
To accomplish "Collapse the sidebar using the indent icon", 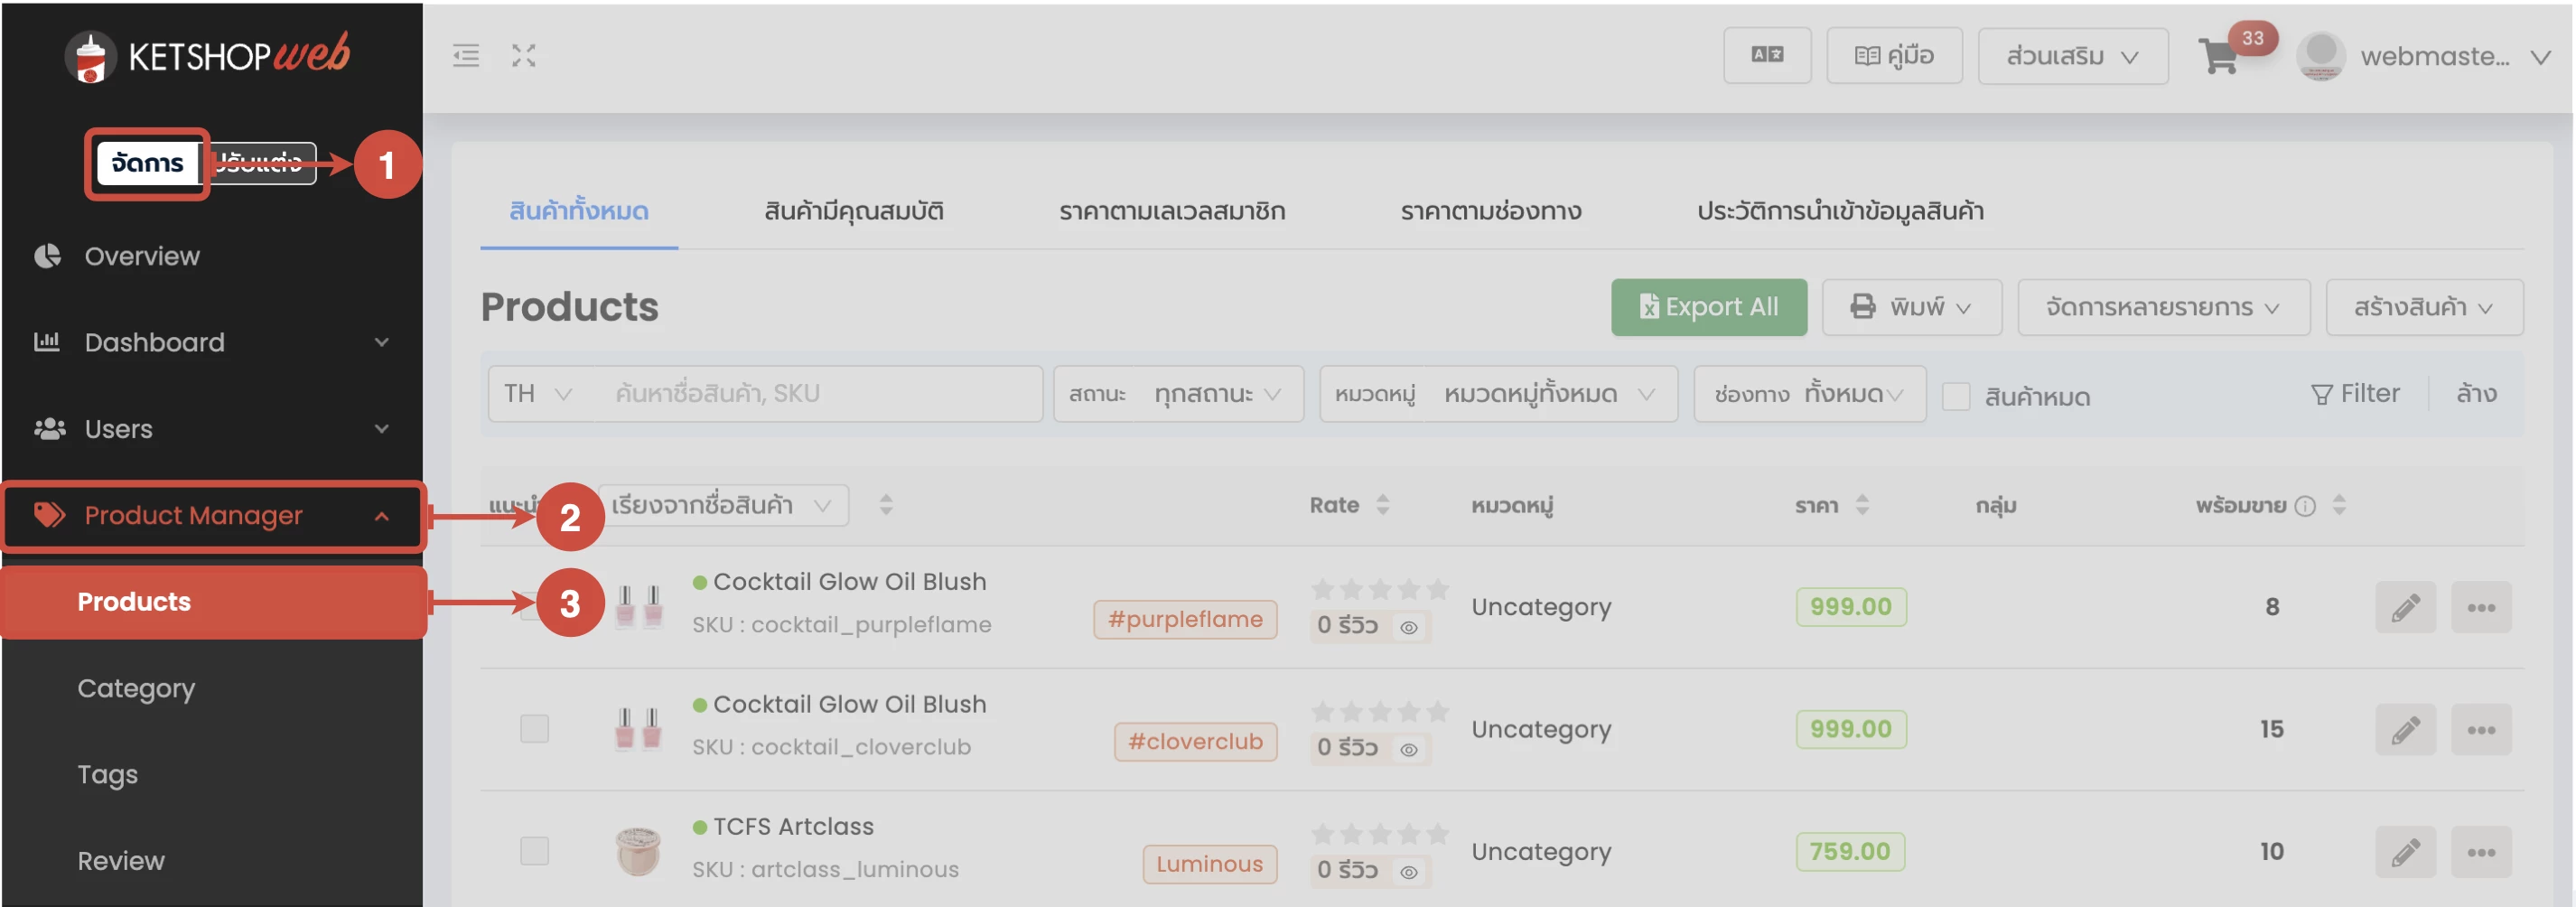I will tap(466, 56).
